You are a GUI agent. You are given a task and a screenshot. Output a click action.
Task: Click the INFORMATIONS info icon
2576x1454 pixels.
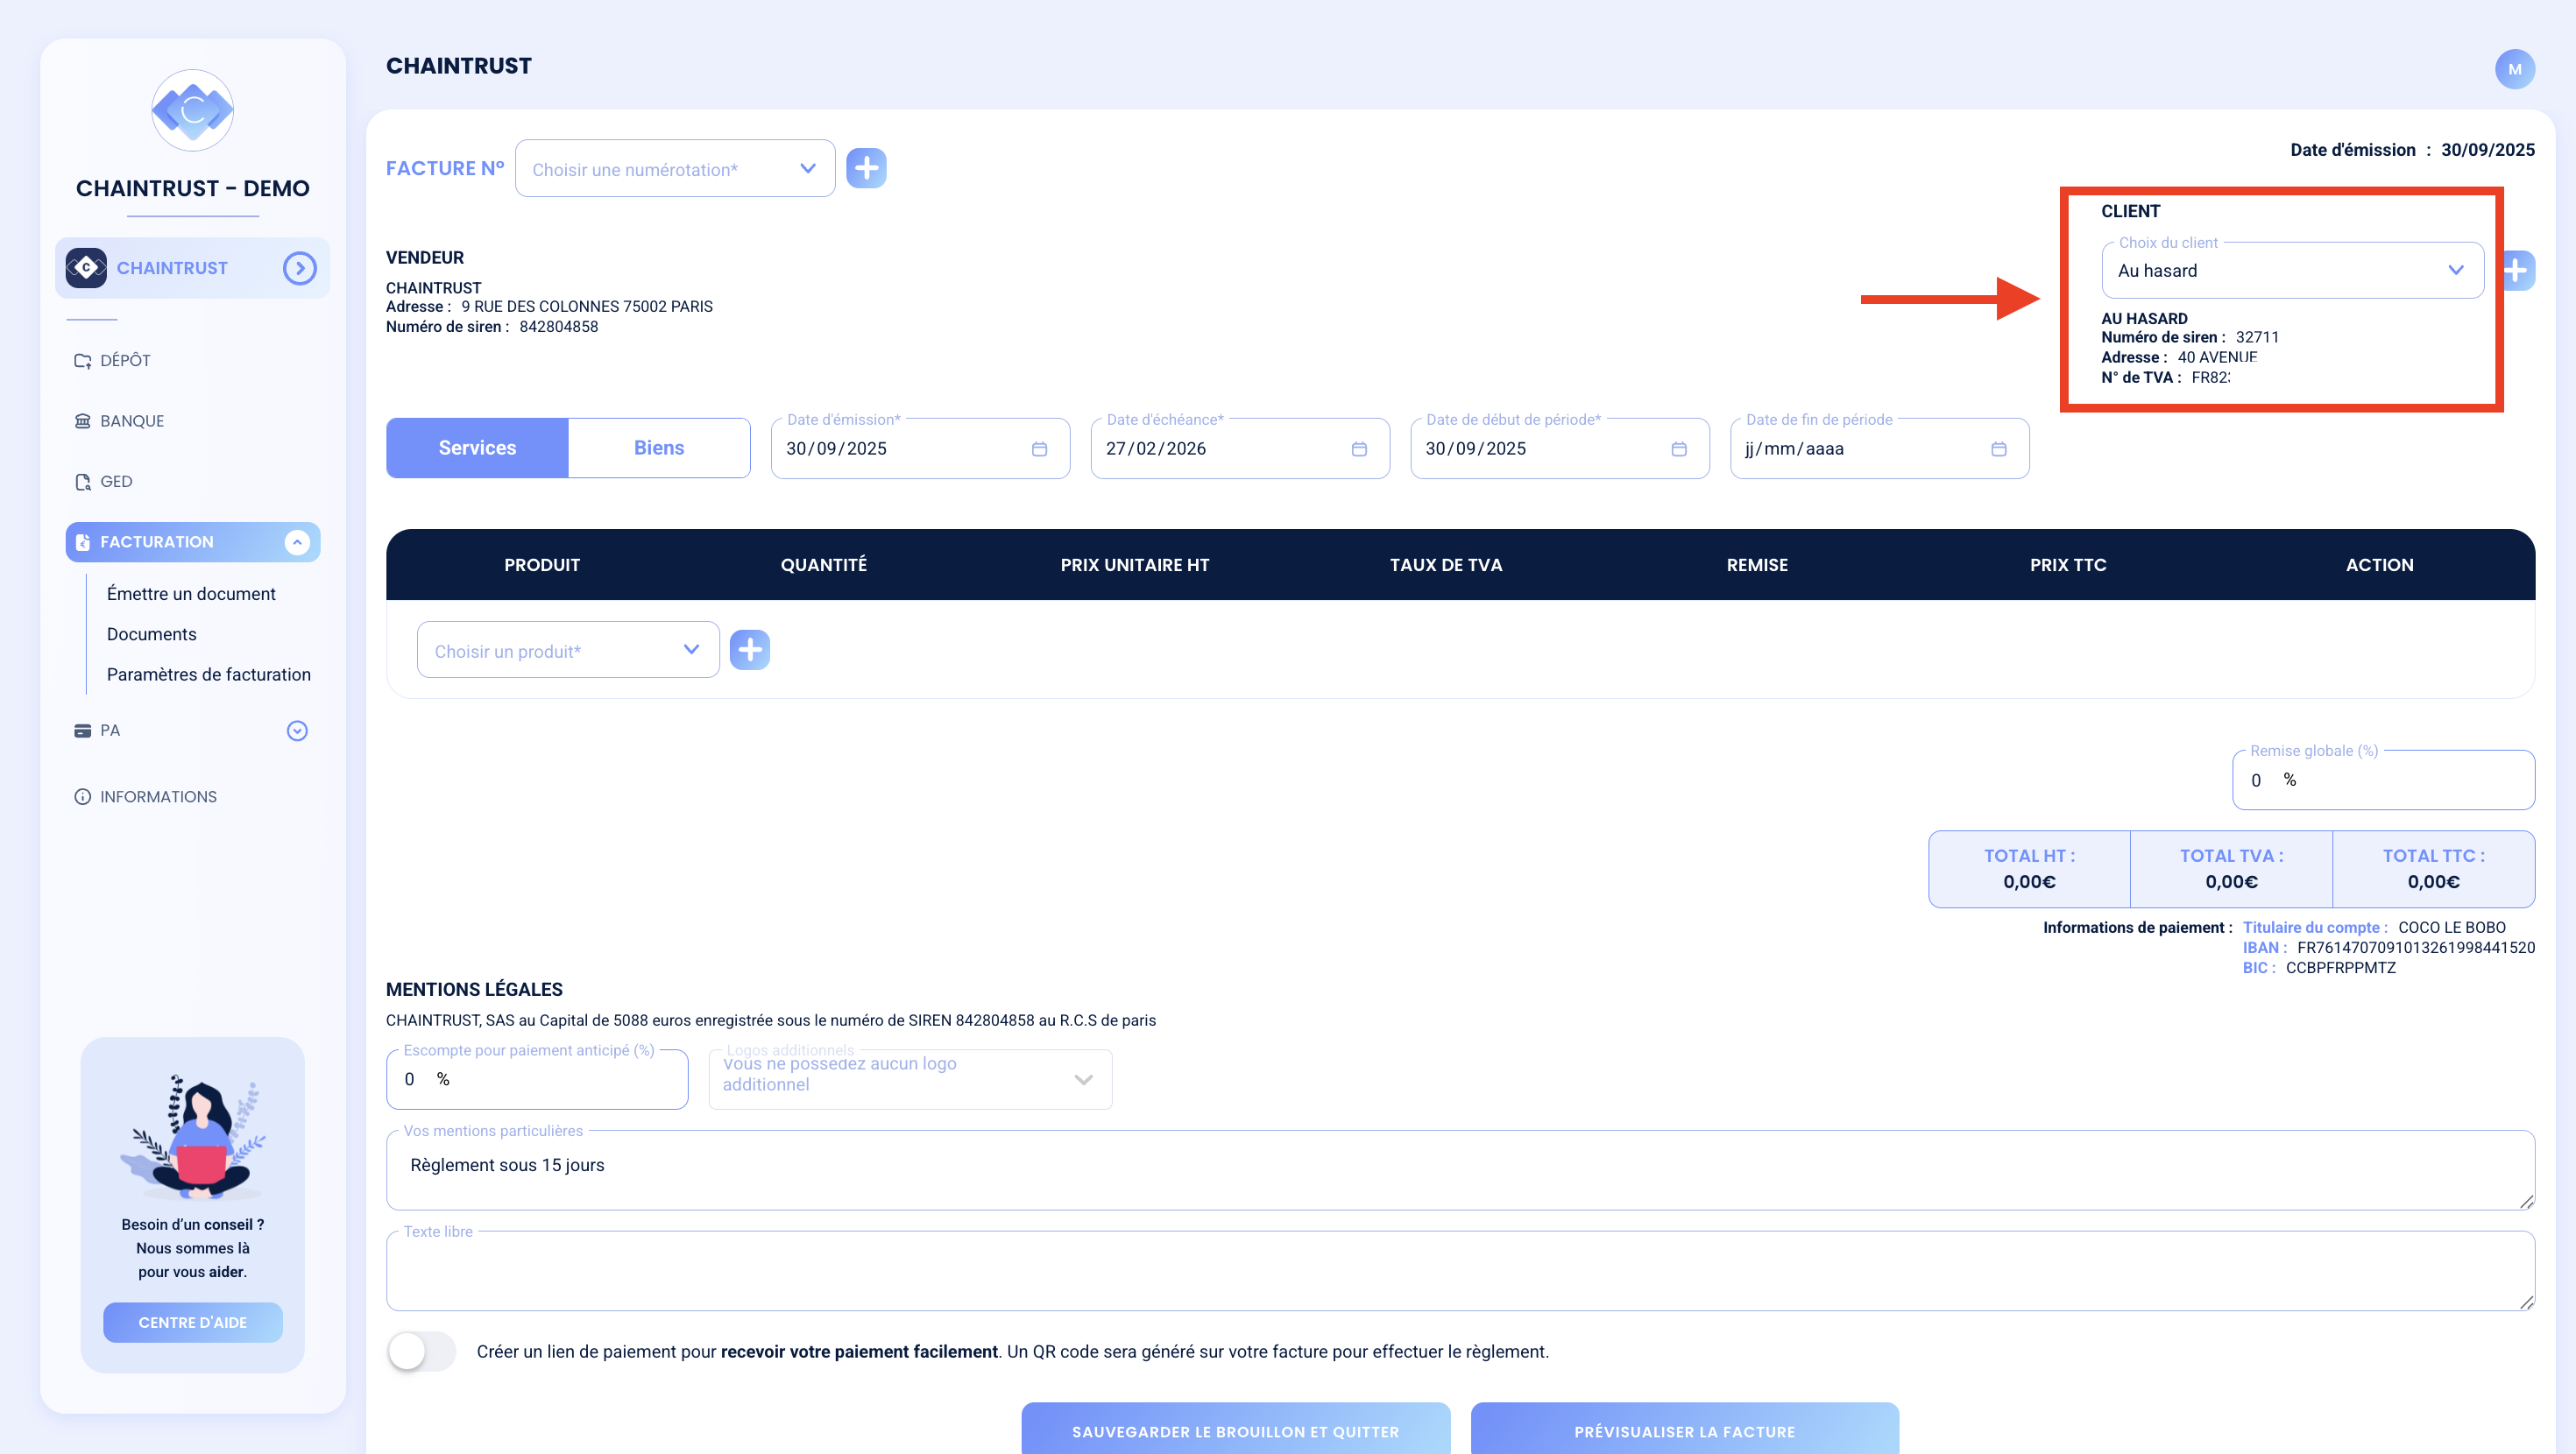click(83, 797)
